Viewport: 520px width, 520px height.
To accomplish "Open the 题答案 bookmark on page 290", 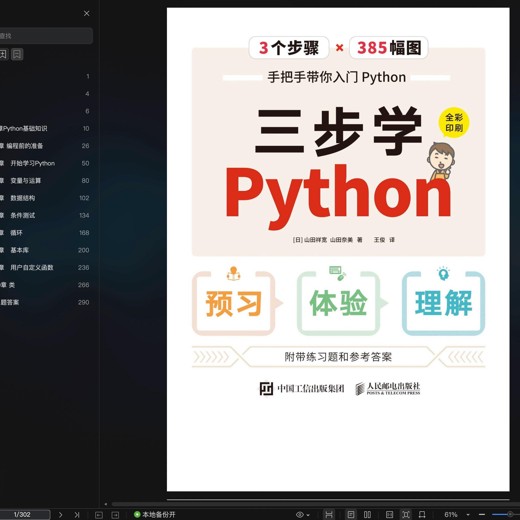I will pyautogui.click(x=45, y=302).
